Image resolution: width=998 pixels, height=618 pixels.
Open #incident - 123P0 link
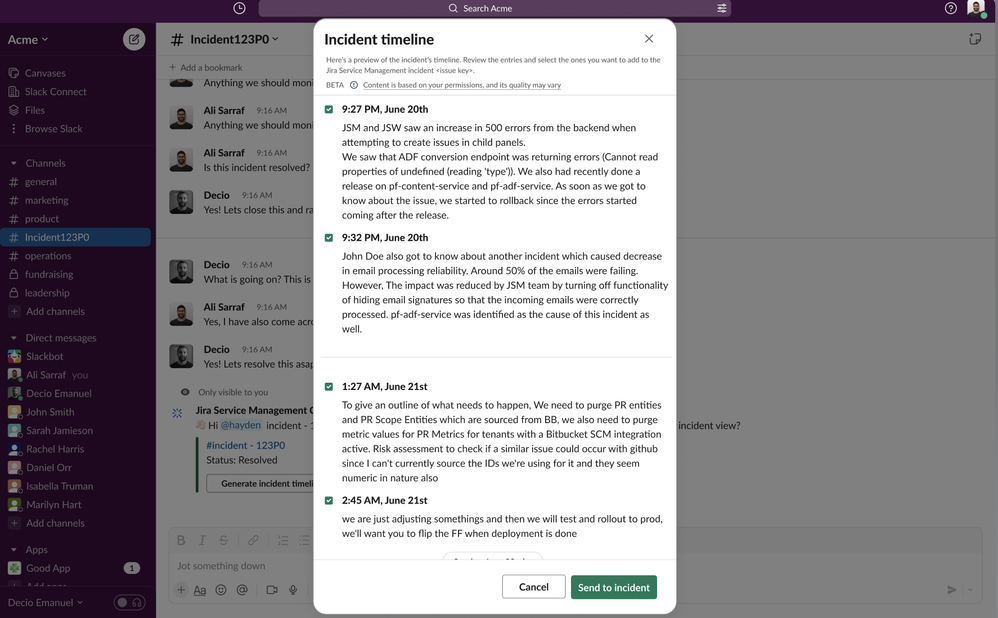pos(246,446)
